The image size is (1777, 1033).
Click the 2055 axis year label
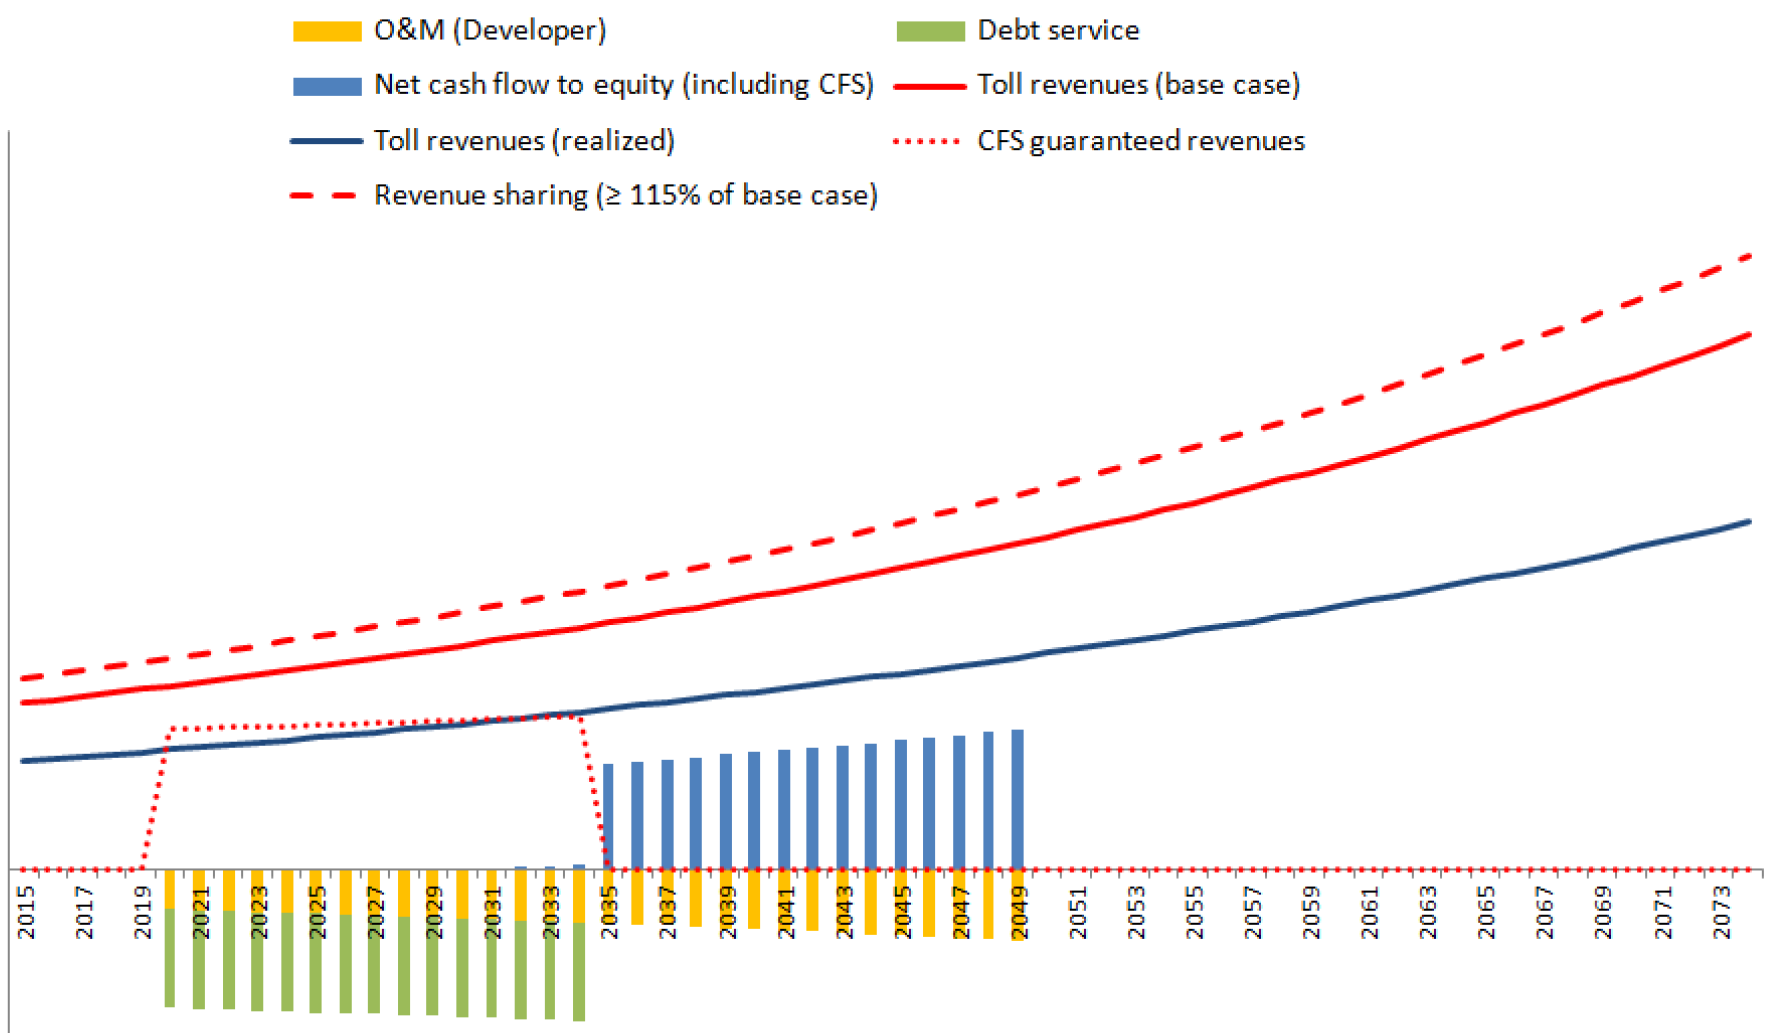[1195, 913]
